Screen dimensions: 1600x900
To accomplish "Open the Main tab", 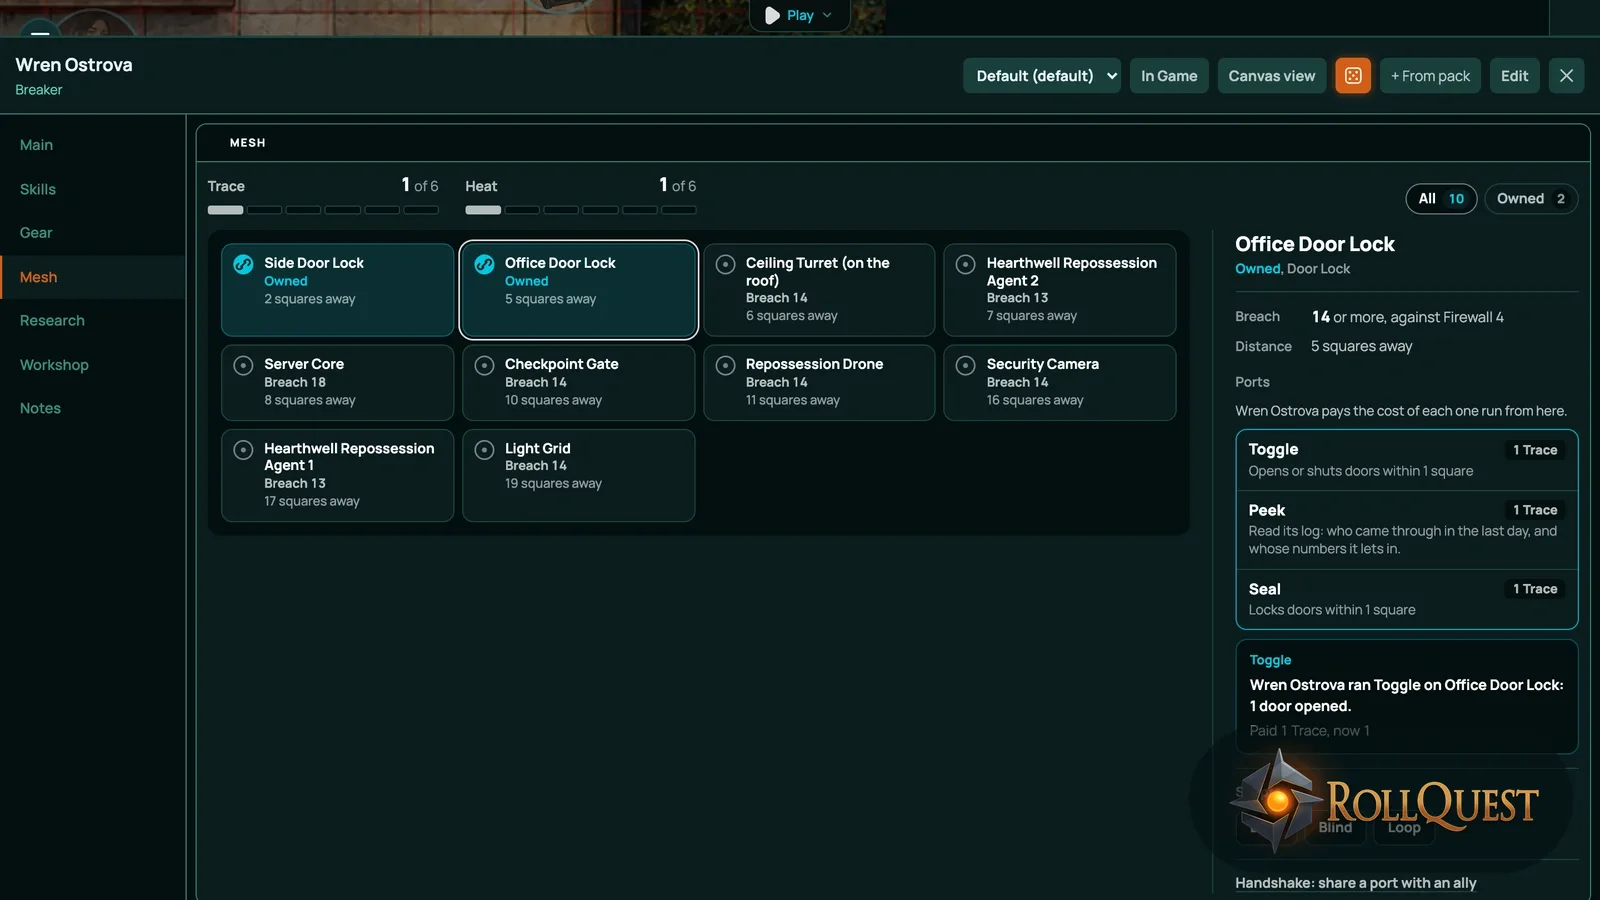I will [92, 145].
